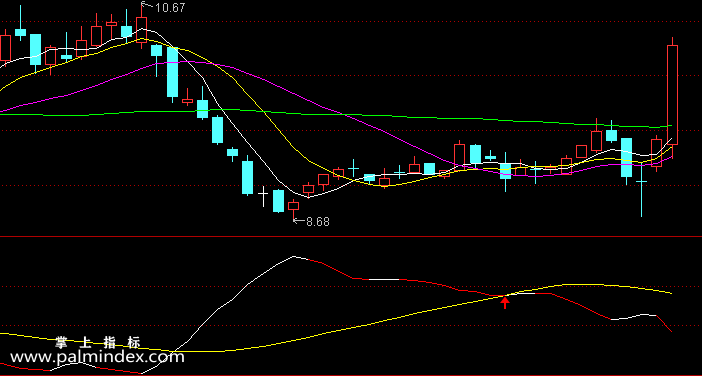Click the red up-arrow buy signal marker
Screen dimensions: 702x376
[505, 303]
